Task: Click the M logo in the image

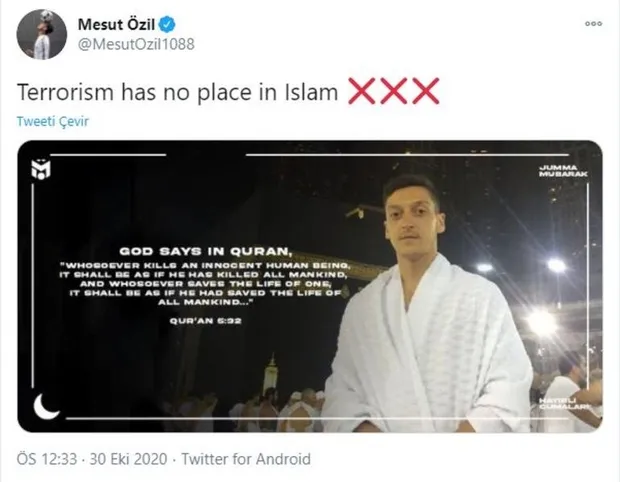Action: [x=42, y=169]
